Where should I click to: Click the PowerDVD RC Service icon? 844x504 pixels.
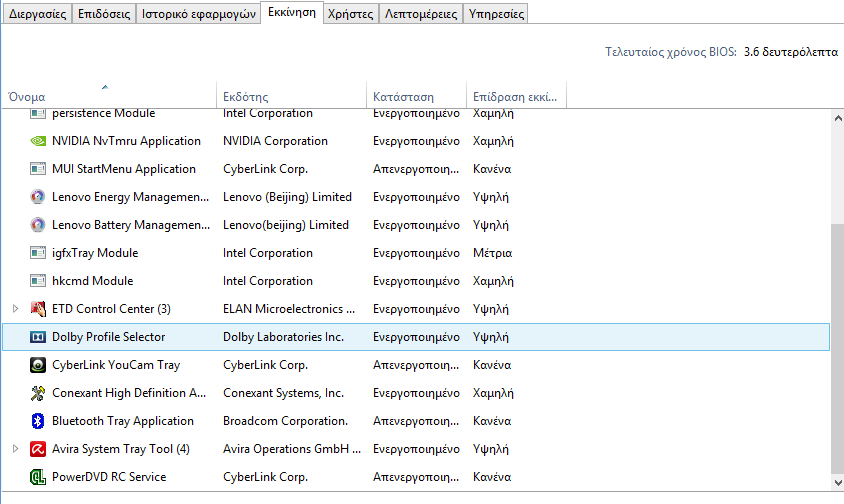point(38,477)
